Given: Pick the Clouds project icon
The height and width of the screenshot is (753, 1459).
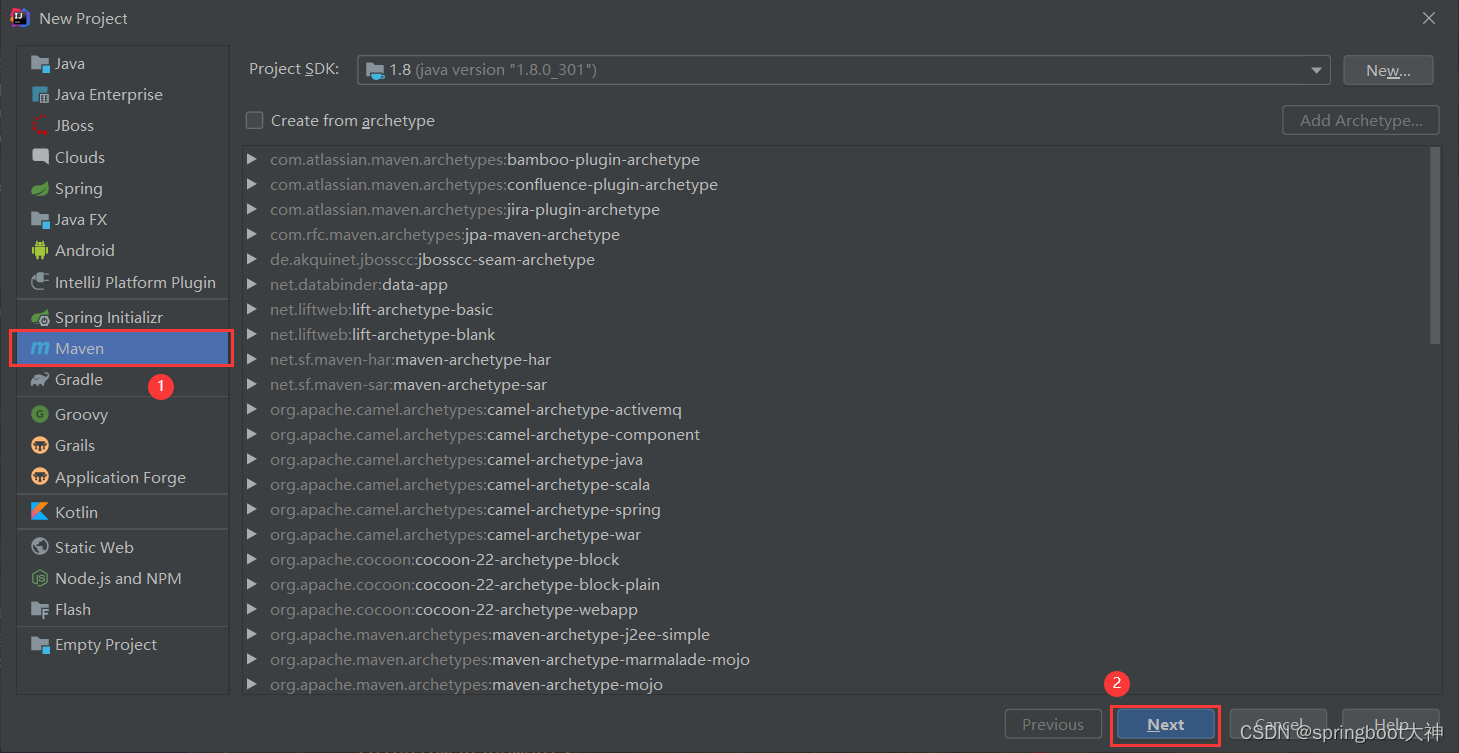Looking at the screenshot, I should point(40,157).
